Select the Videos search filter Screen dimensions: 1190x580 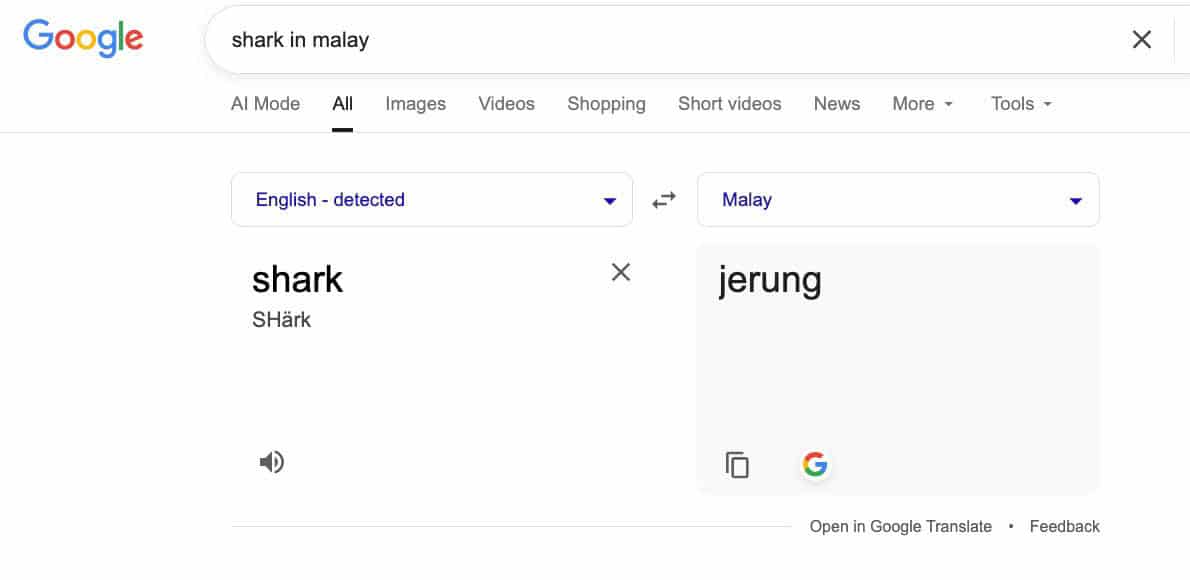(506, 104)
